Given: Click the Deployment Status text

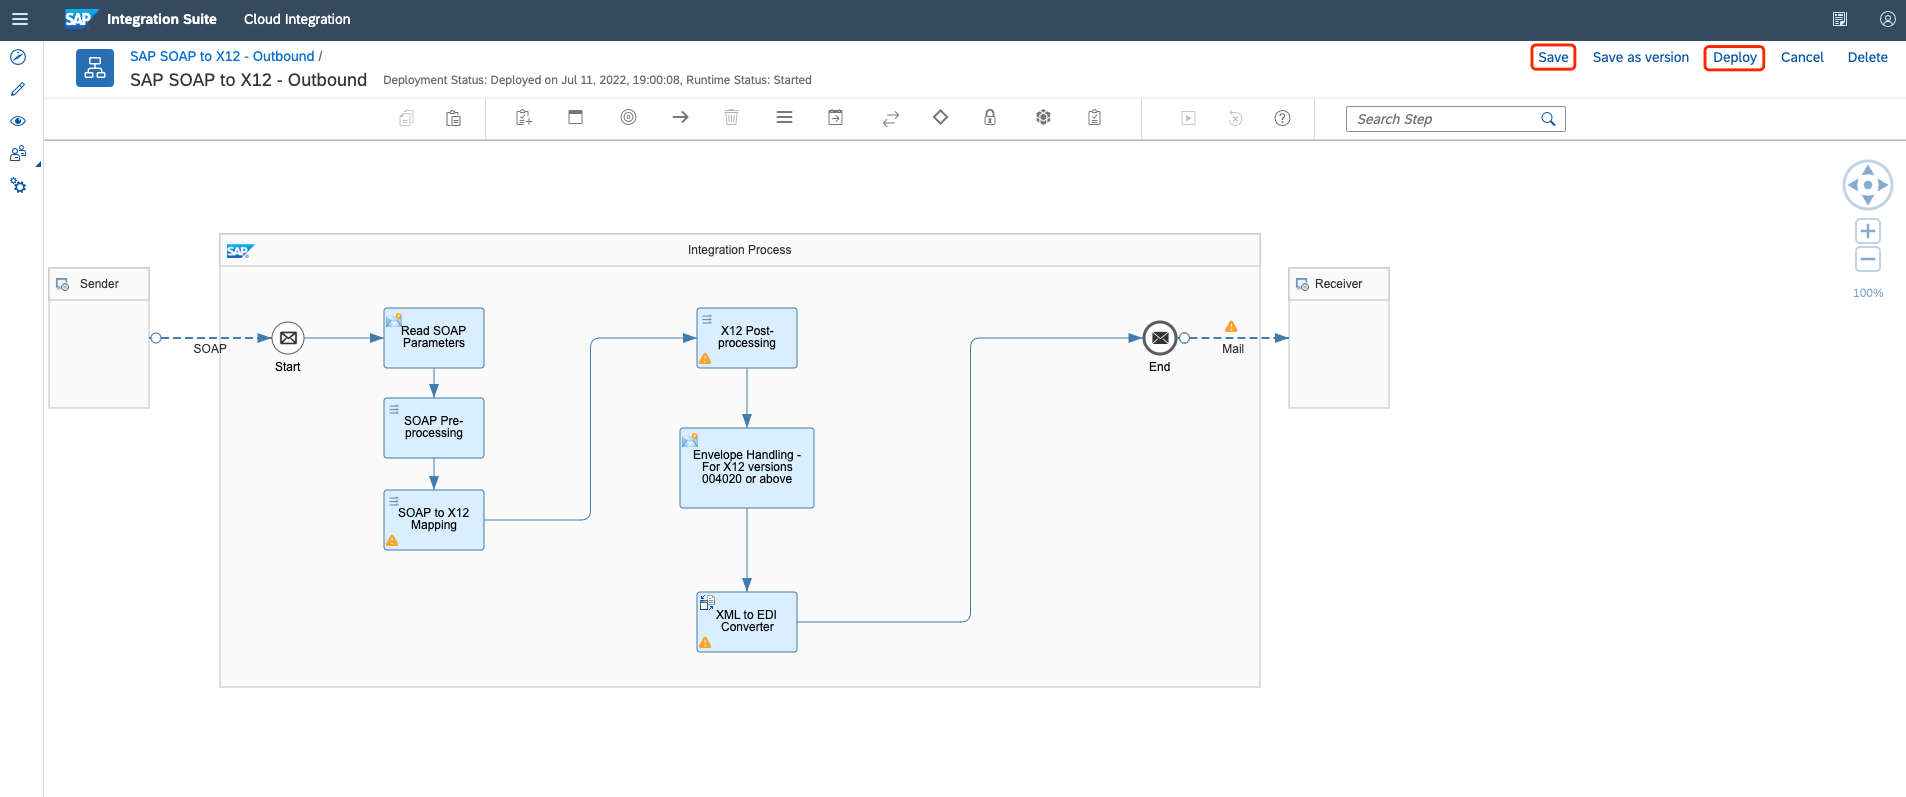Looking at the screenshot, I should (597, 80).
